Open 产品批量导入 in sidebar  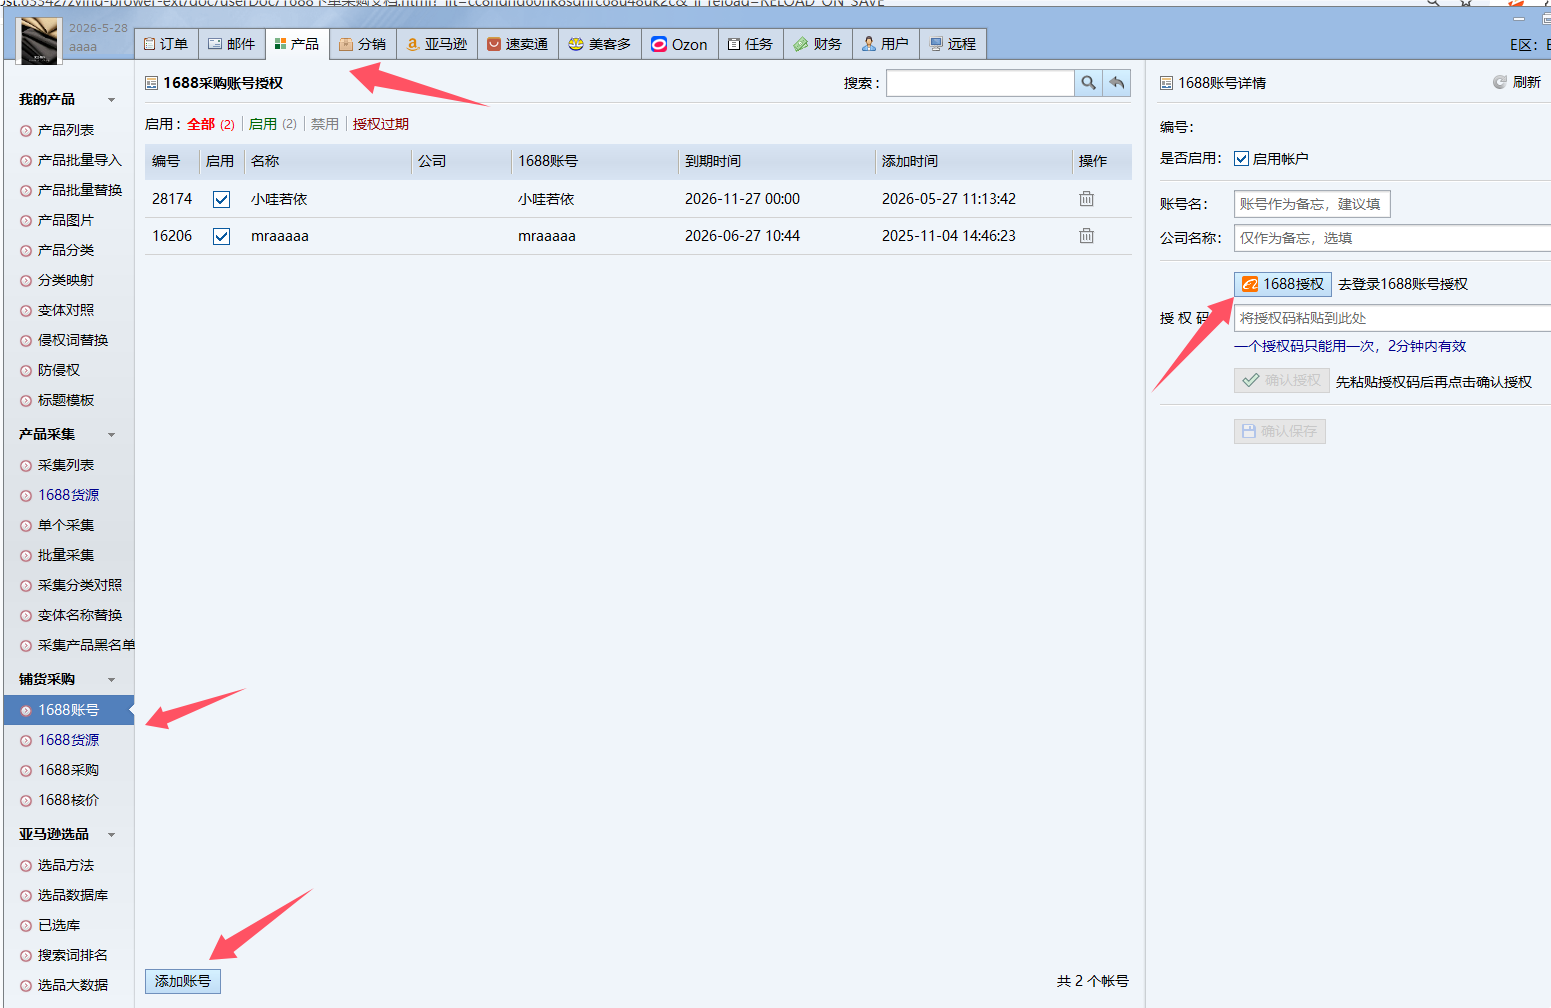[80, 160]
